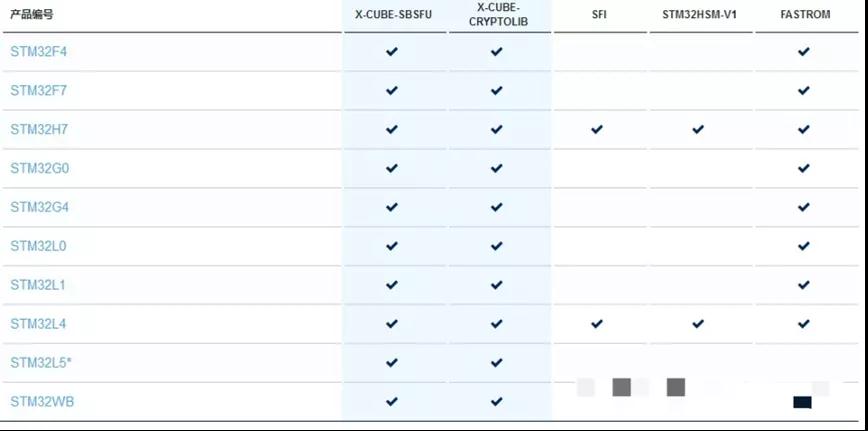Screen dimensions: 868x431
Task: Click the STM32L1 product link
Action: [38, 285]
